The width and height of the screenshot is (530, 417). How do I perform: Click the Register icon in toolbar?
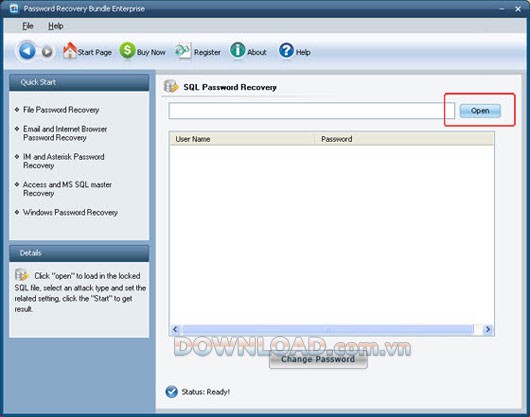[183, 51]
